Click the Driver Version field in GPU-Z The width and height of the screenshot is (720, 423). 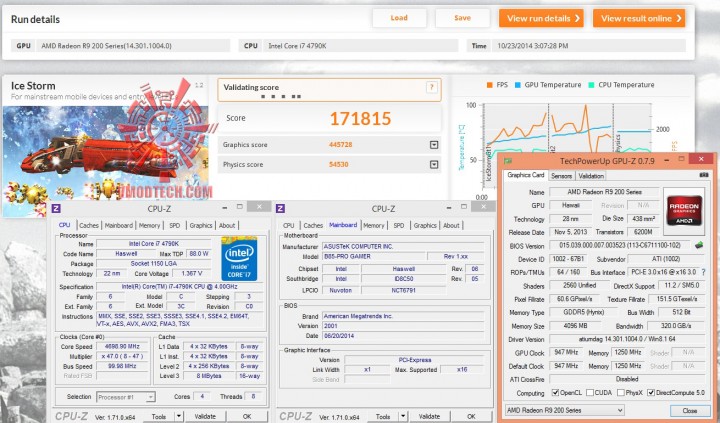coord(627,339)
